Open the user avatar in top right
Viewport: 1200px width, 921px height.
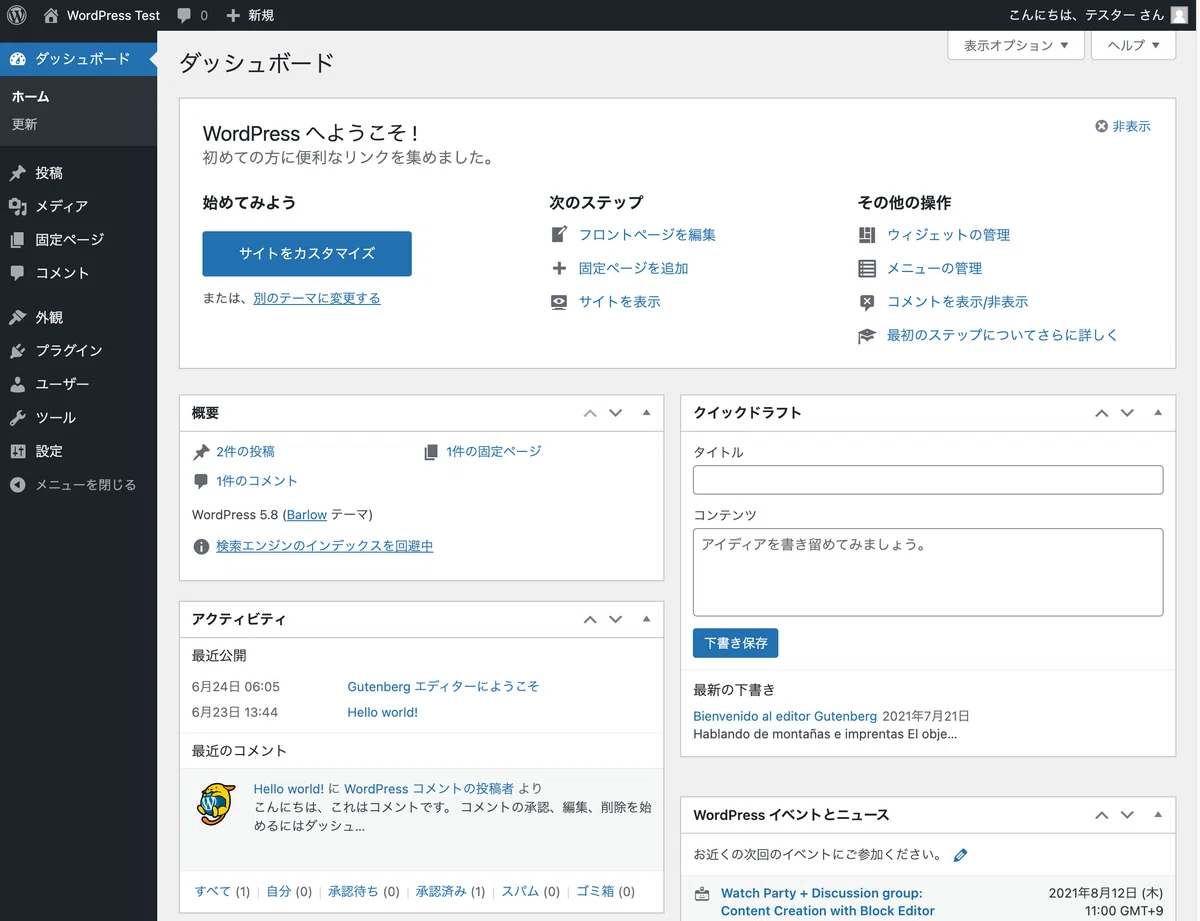tap(1179, 15)
